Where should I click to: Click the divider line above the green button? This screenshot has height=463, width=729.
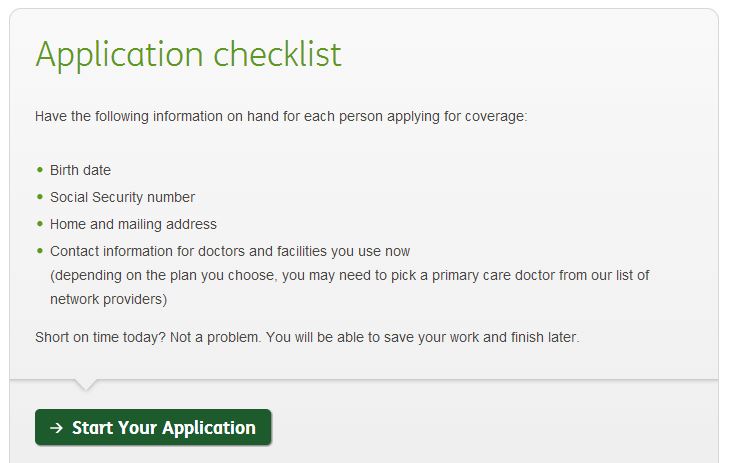point(400,379)
